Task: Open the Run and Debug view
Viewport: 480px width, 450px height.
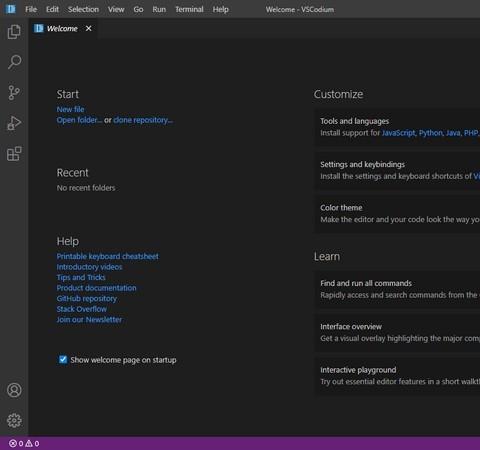Action: click(14, 123)
